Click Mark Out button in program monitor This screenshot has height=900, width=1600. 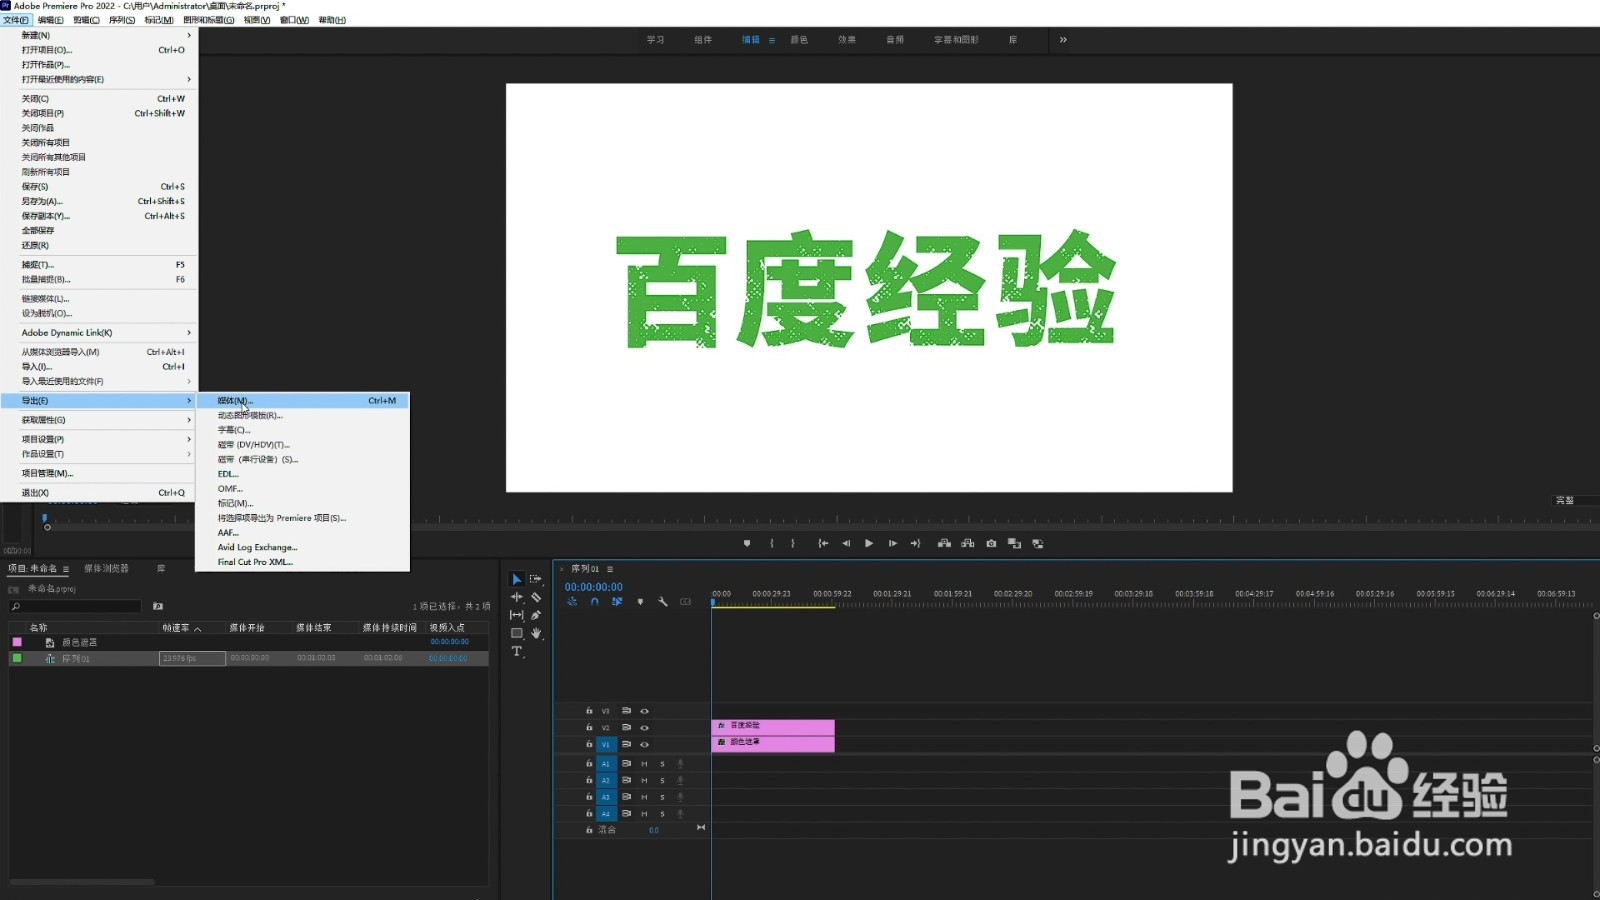click(793, 543)
